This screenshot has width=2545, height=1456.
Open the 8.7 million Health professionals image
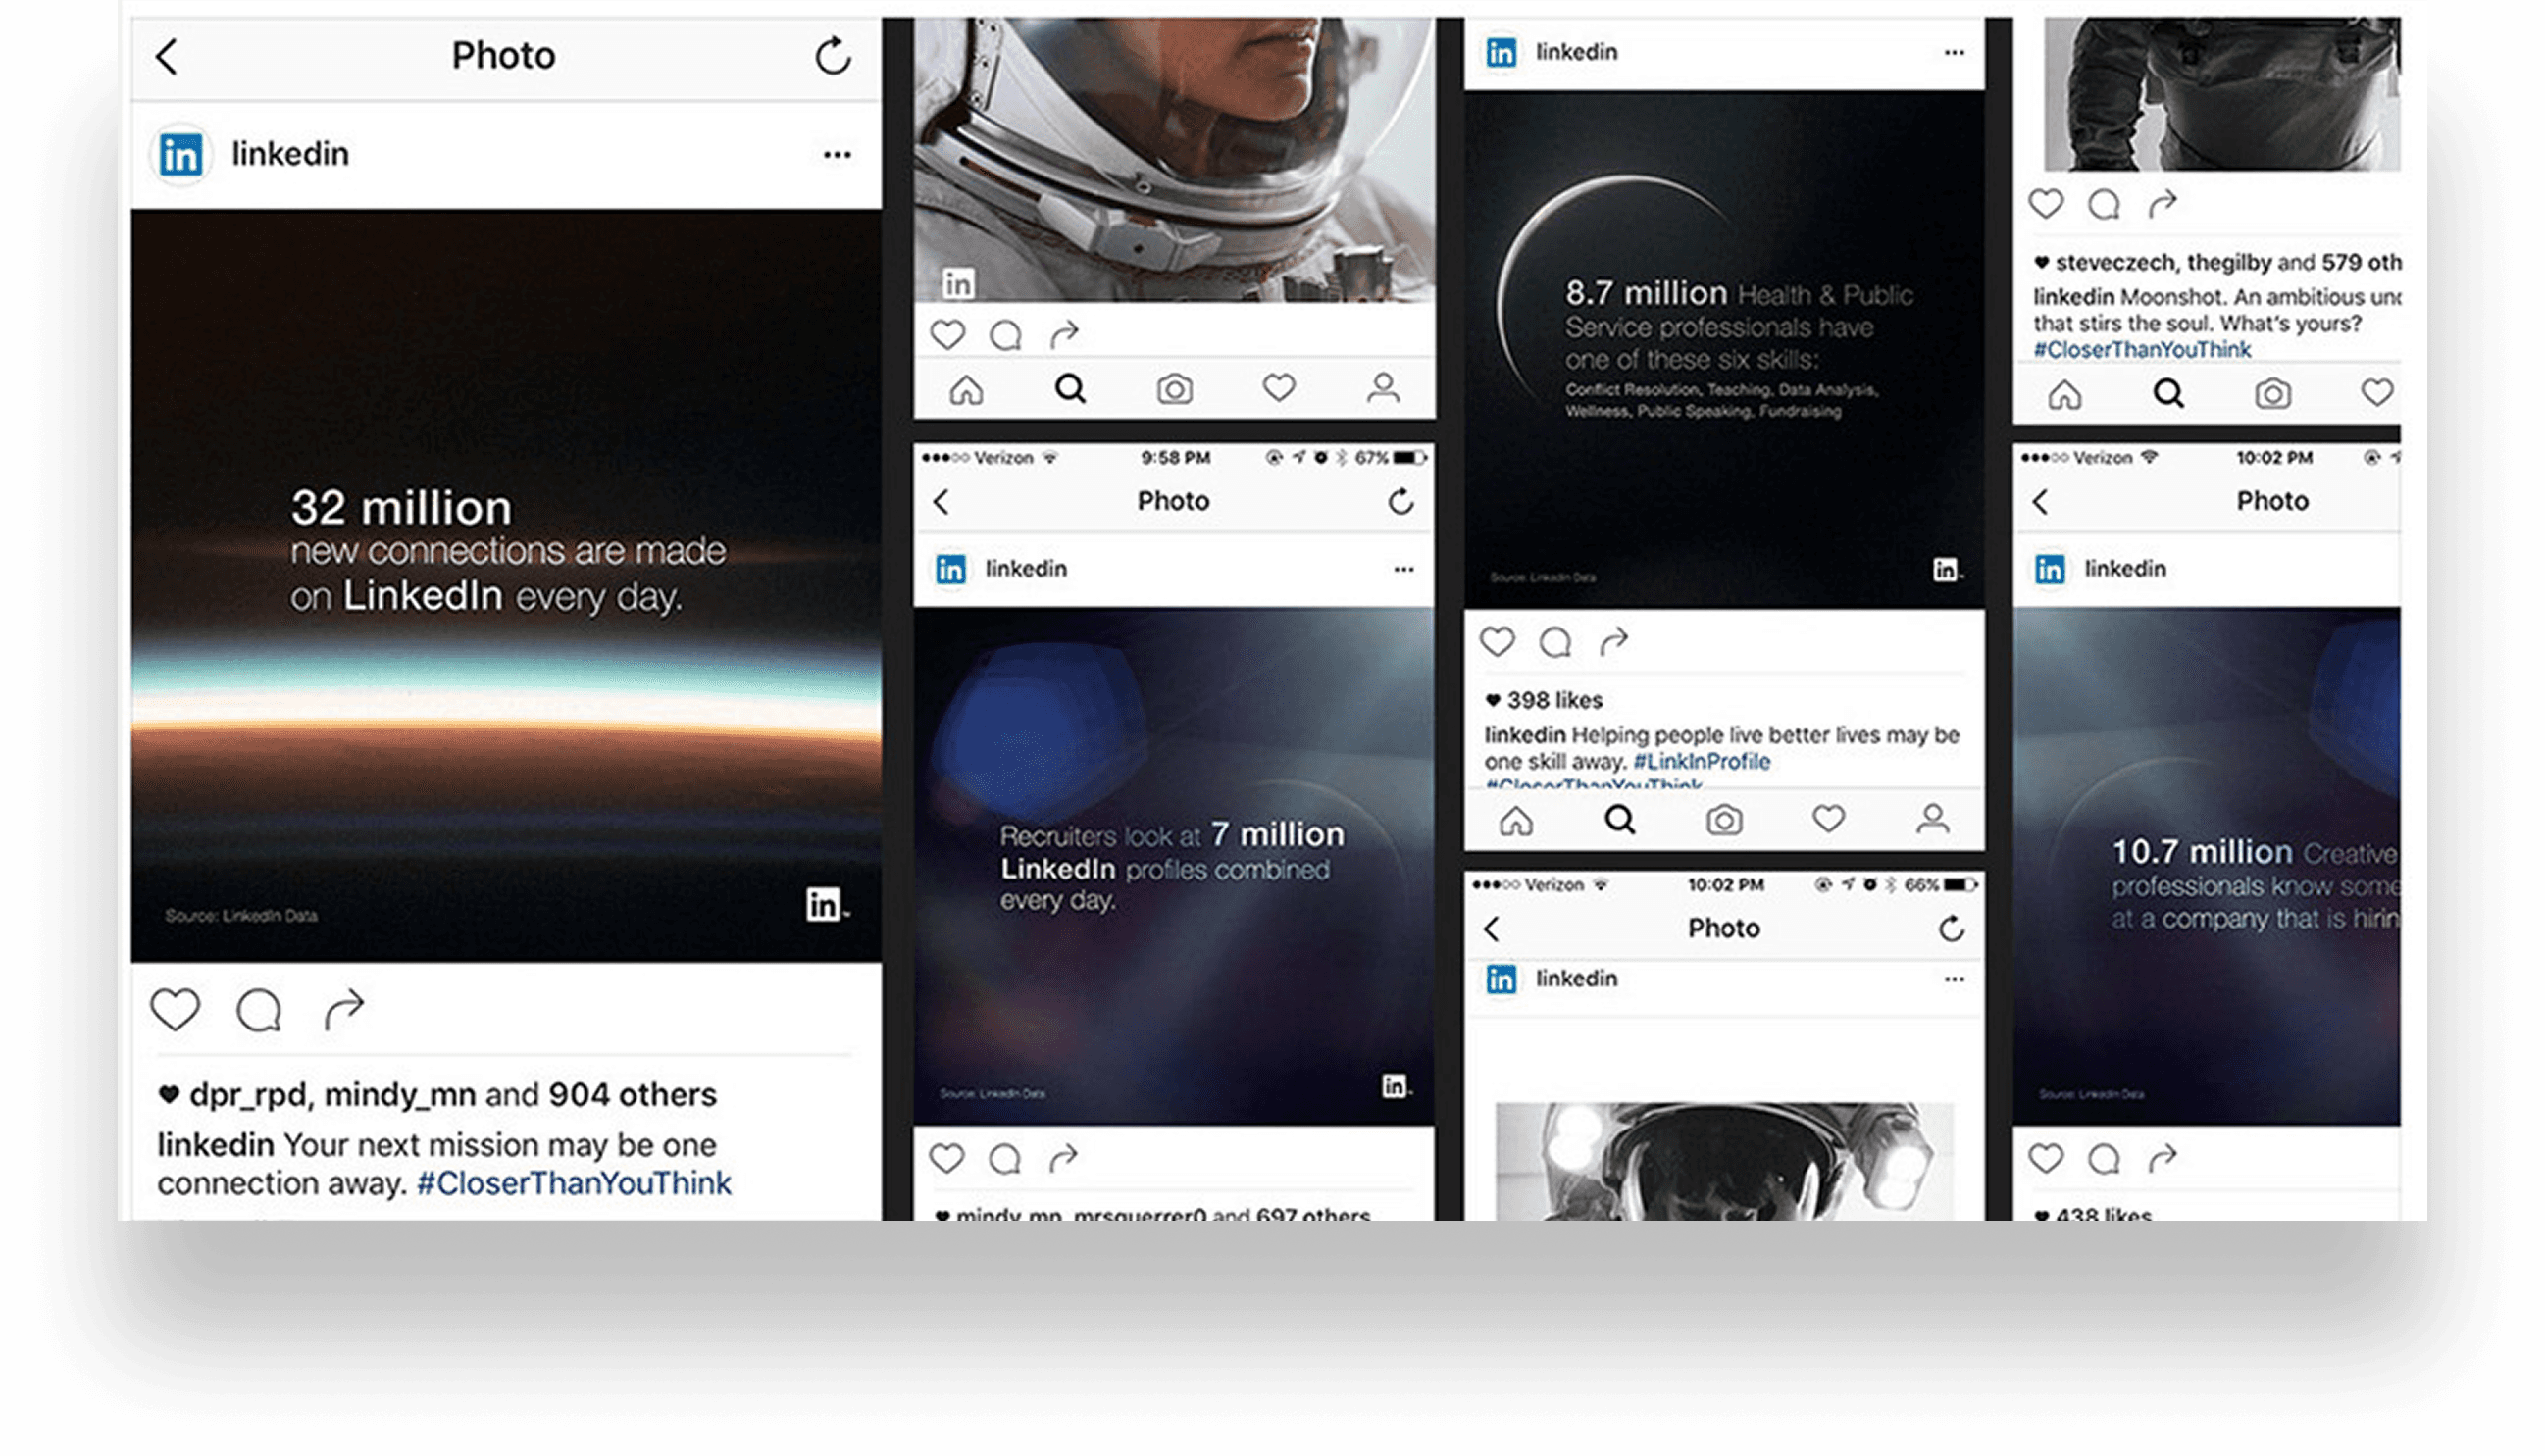coord(1723,350)
